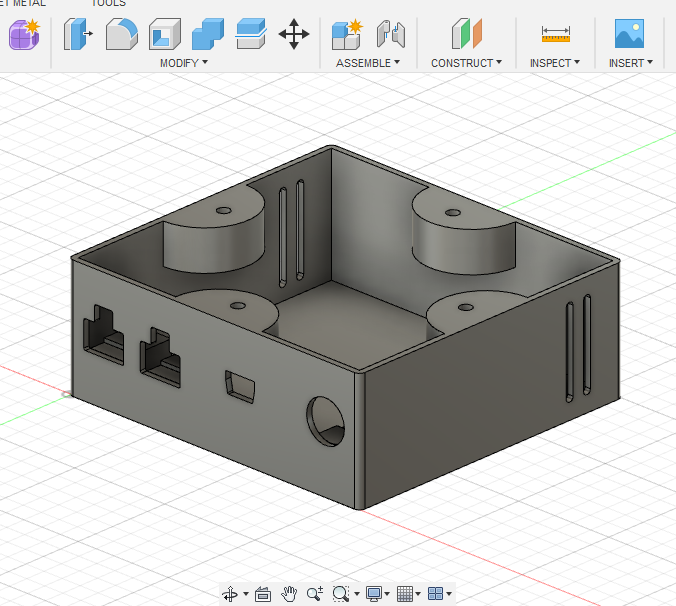Expand the Viewports dropdown arrow

tap(449, 594)
